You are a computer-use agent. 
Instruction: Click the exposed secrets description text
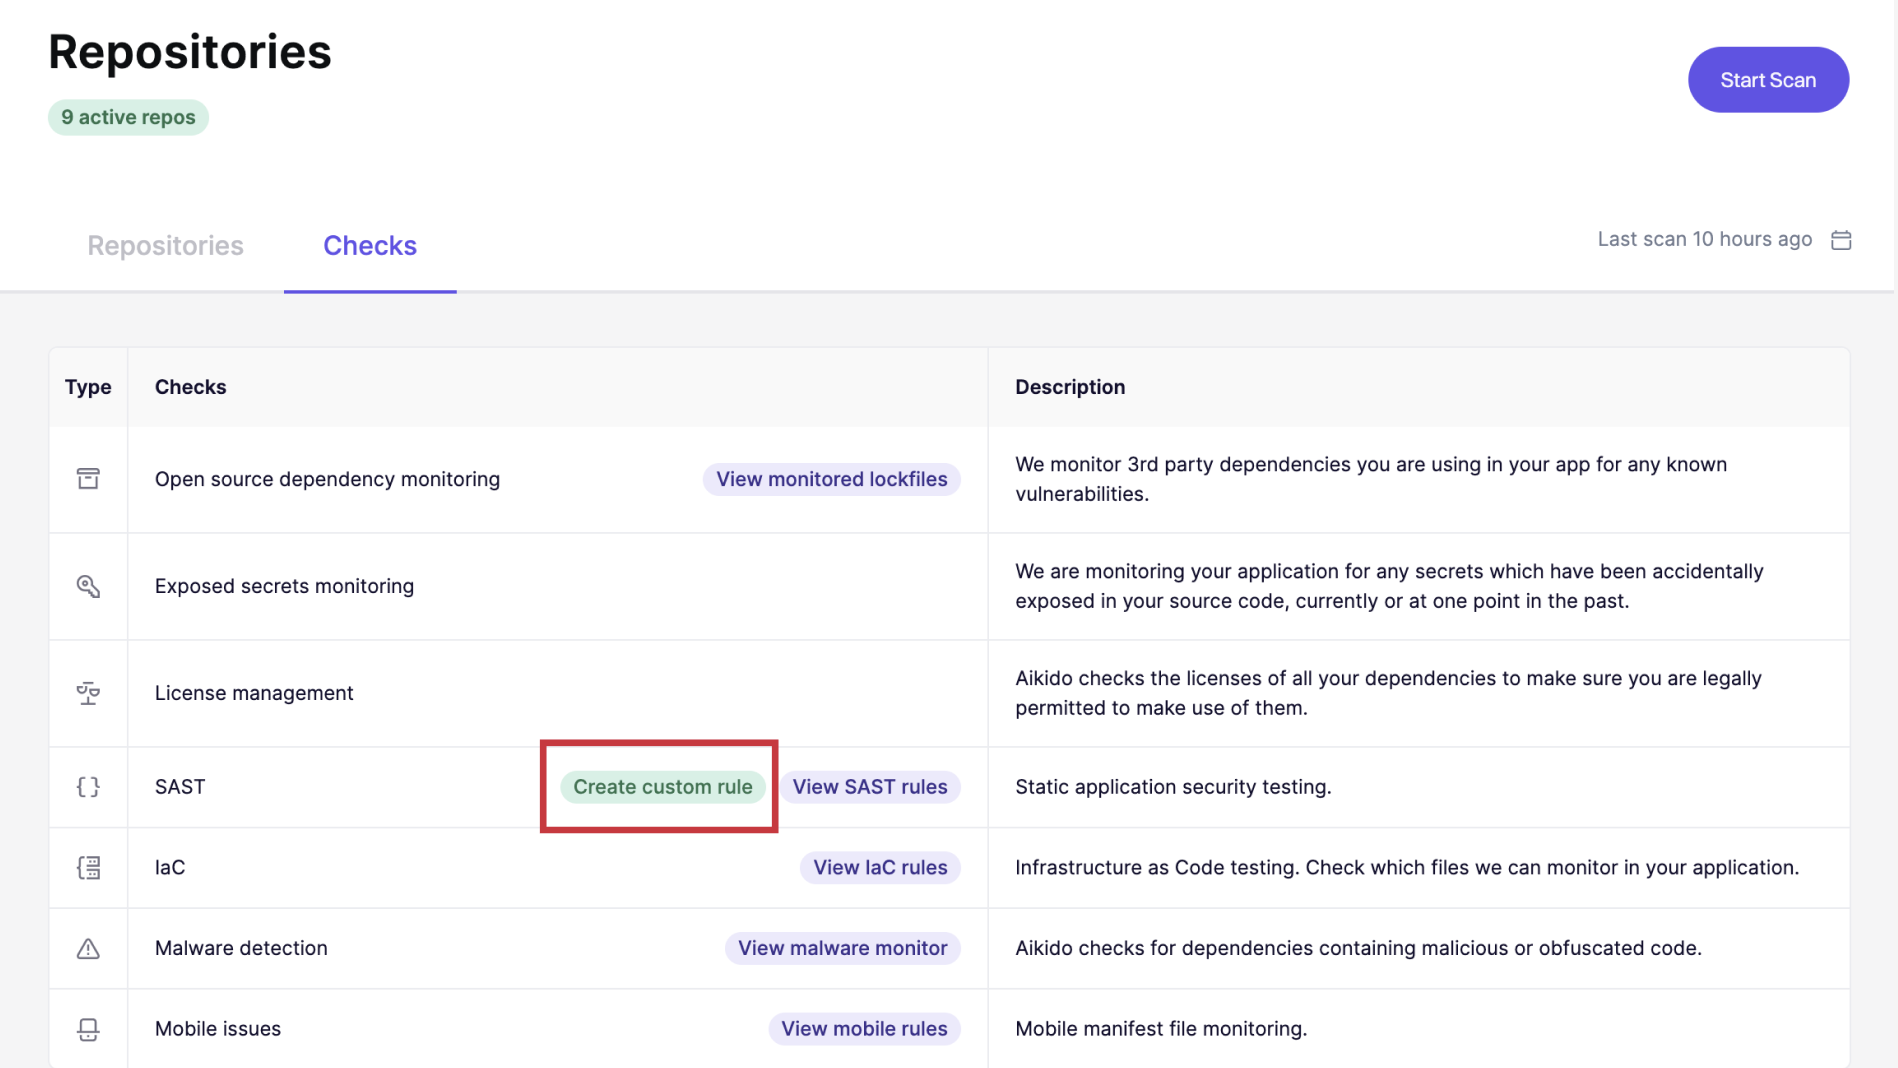pyautogui.click(x=1389, y=586)
